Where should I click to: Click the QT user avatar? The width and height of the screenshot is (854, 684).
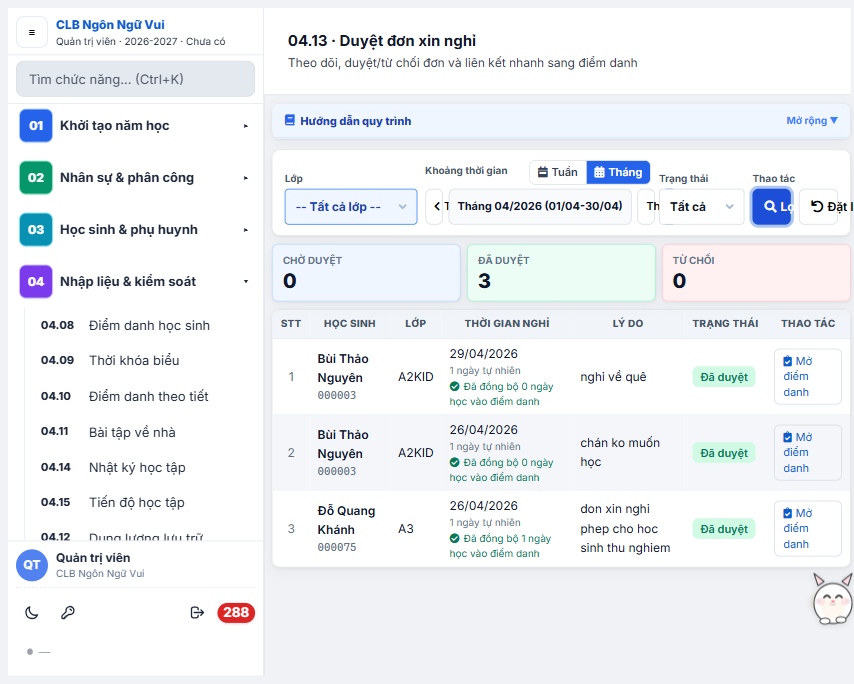pos(32,565)
